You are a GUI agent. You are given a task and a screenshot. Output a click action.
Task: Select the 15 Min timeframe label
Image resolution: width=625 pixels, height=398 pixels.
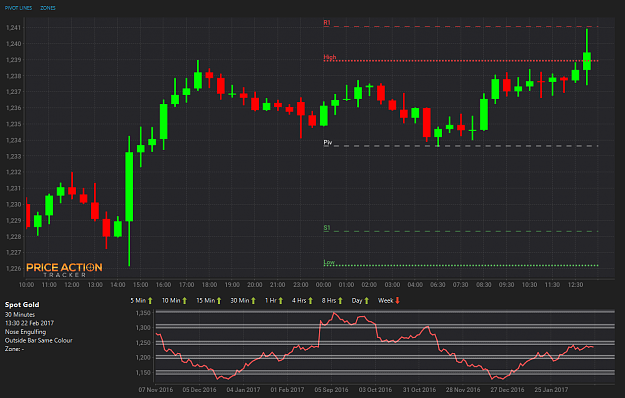[x=205, y=301]
